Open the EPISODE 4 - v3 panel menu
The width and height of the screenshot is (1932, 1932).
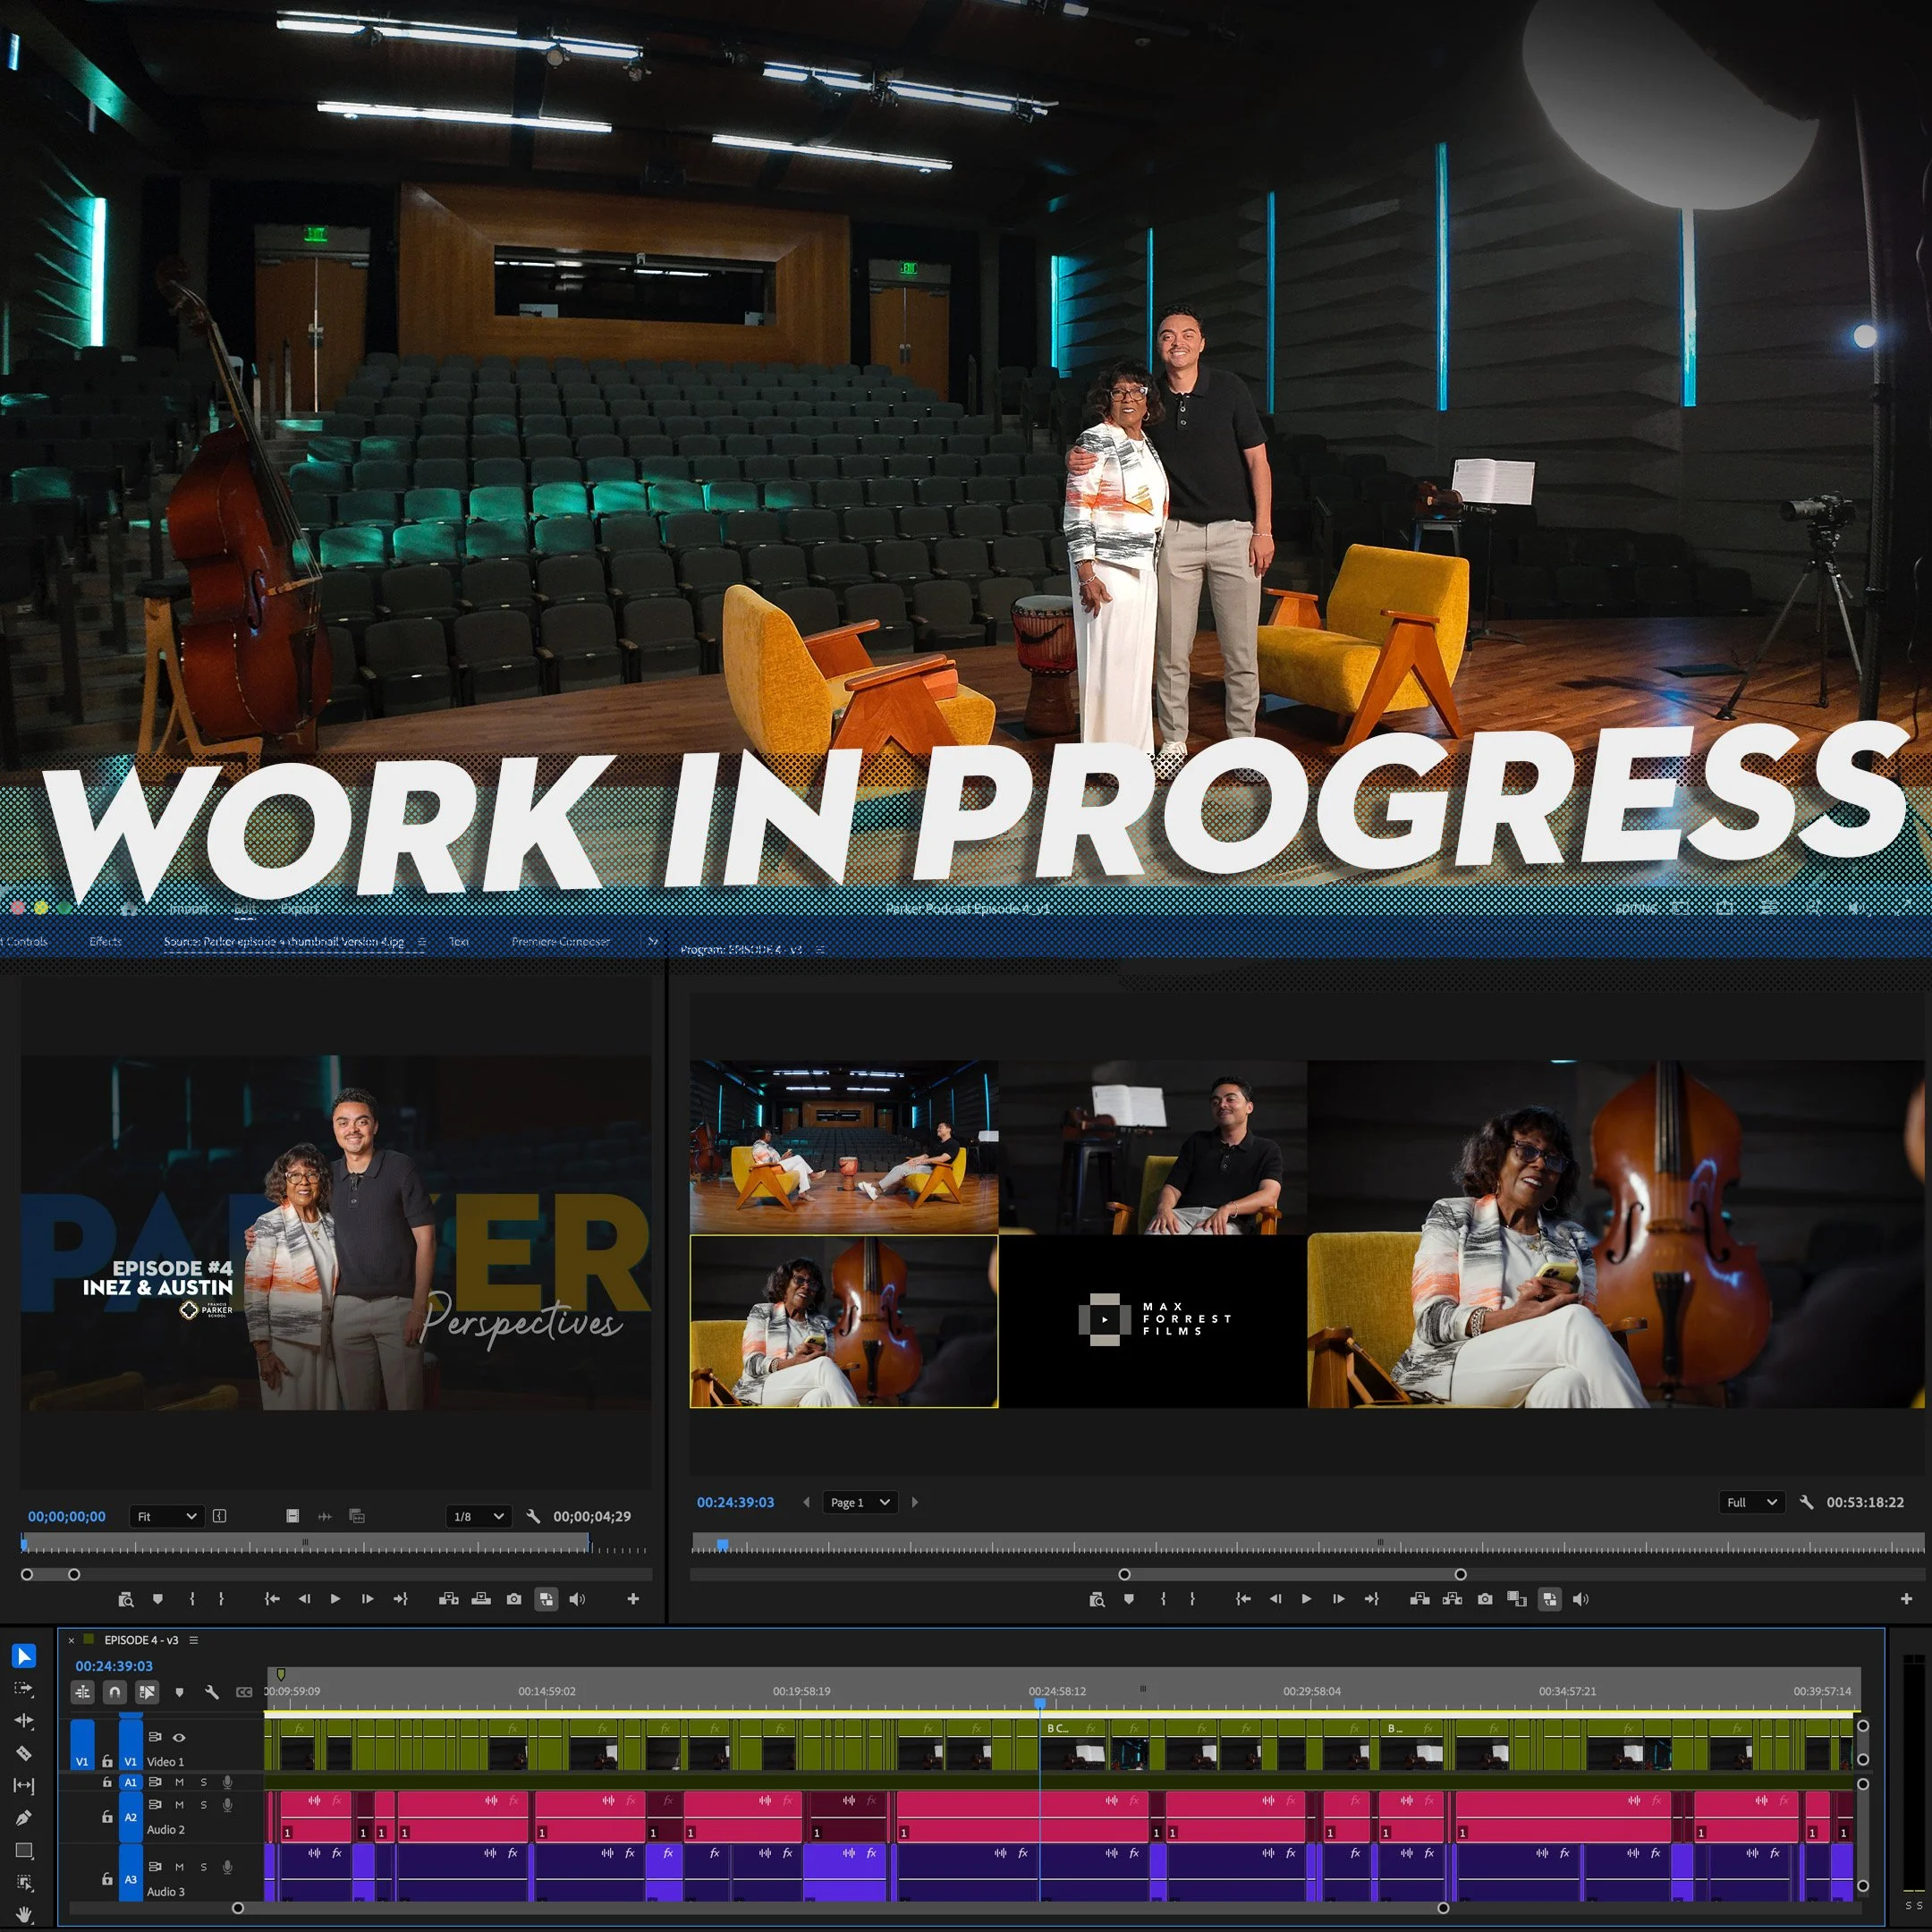click(x=194, y=1640)
